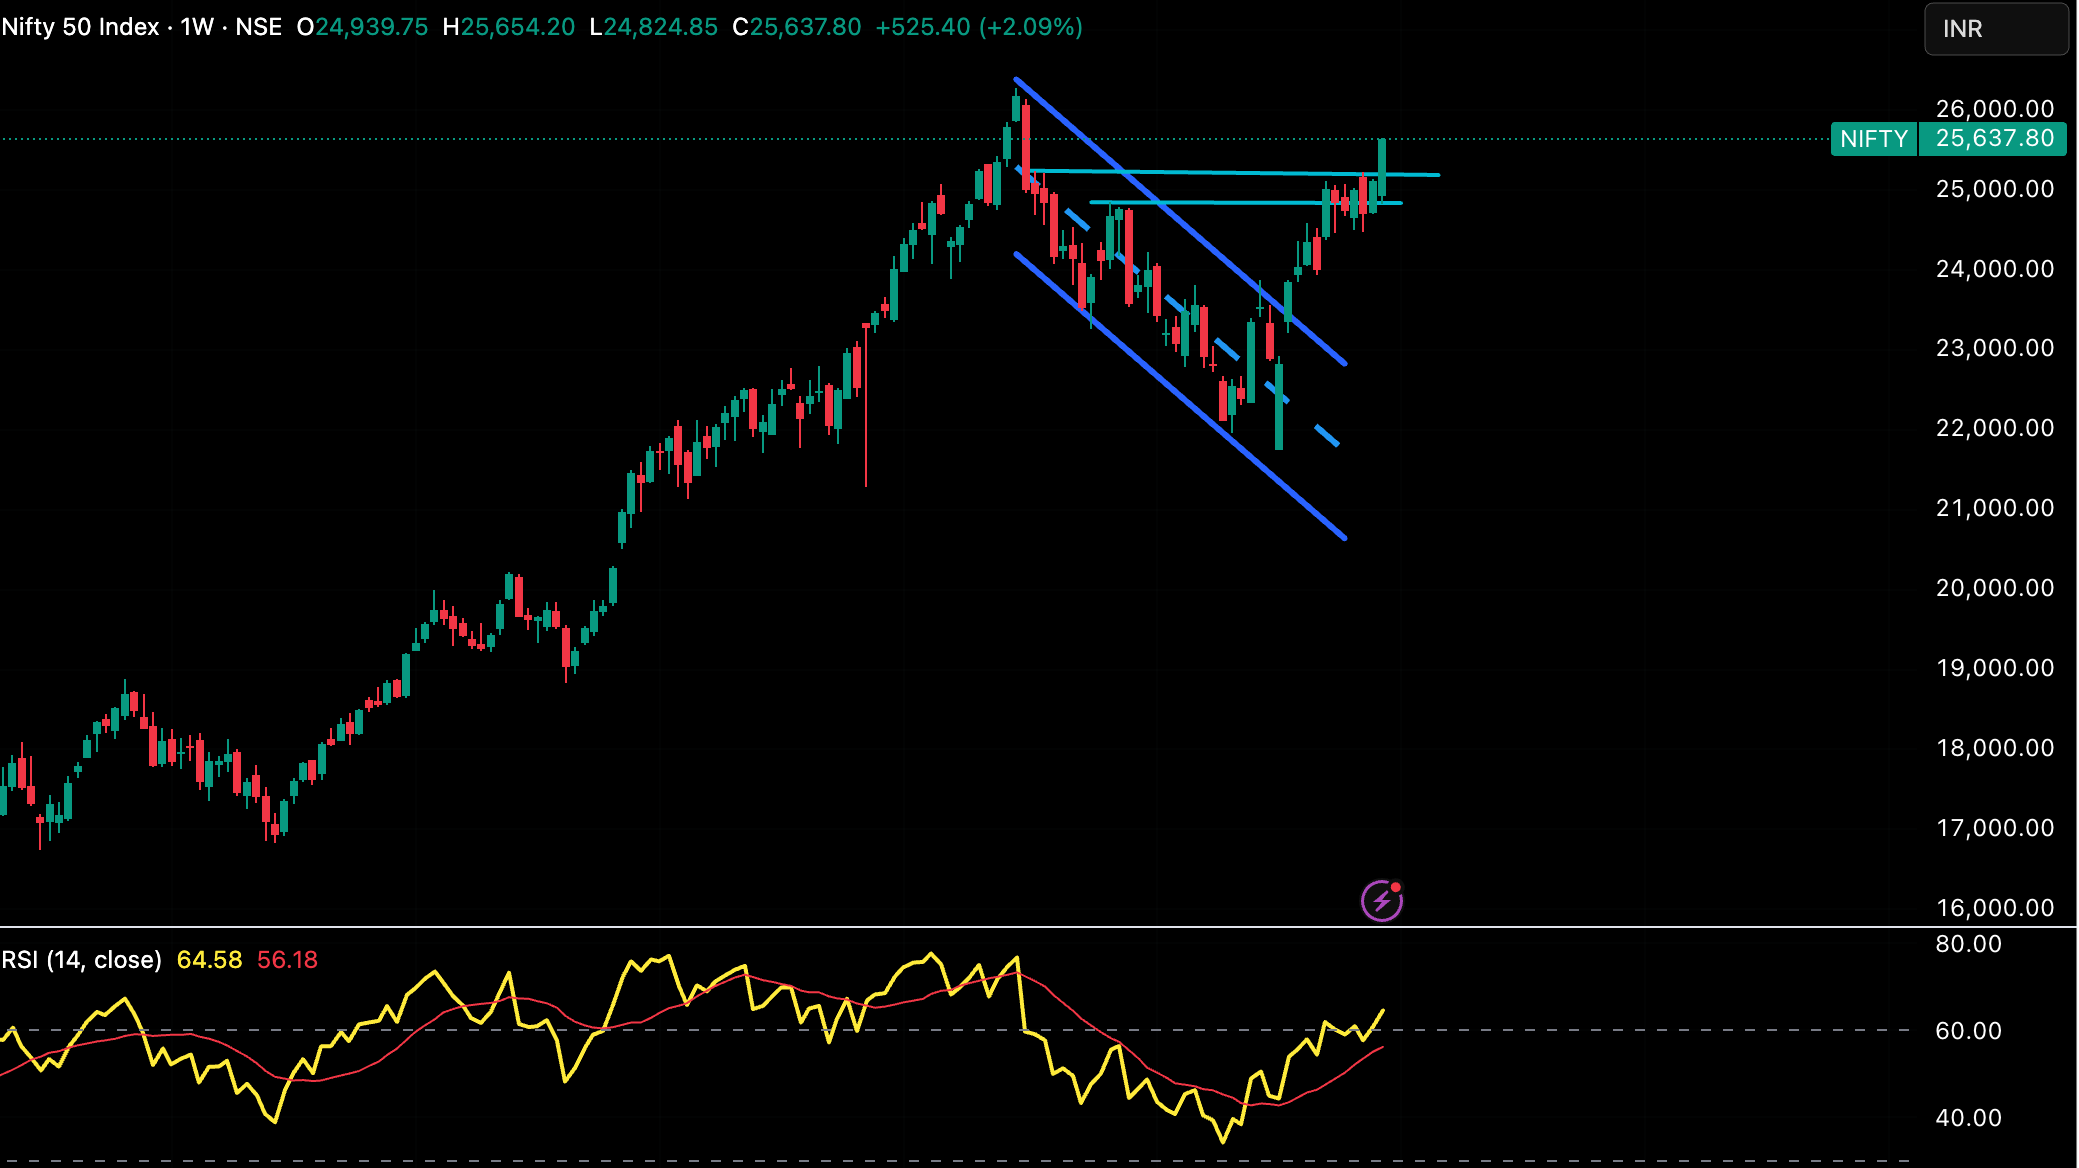Click the 20,000.00 price axis label

[1994, 588]
